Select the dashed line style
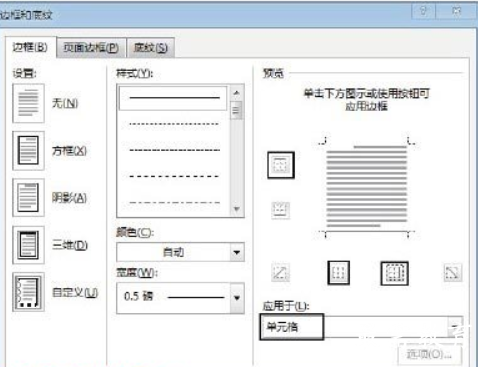 tap(174, 176)
